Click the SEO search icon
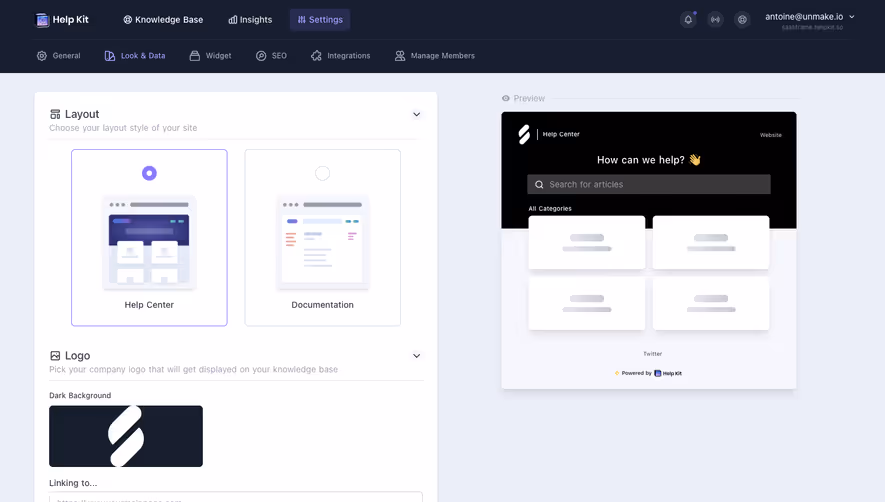 [x=261, y=56]
